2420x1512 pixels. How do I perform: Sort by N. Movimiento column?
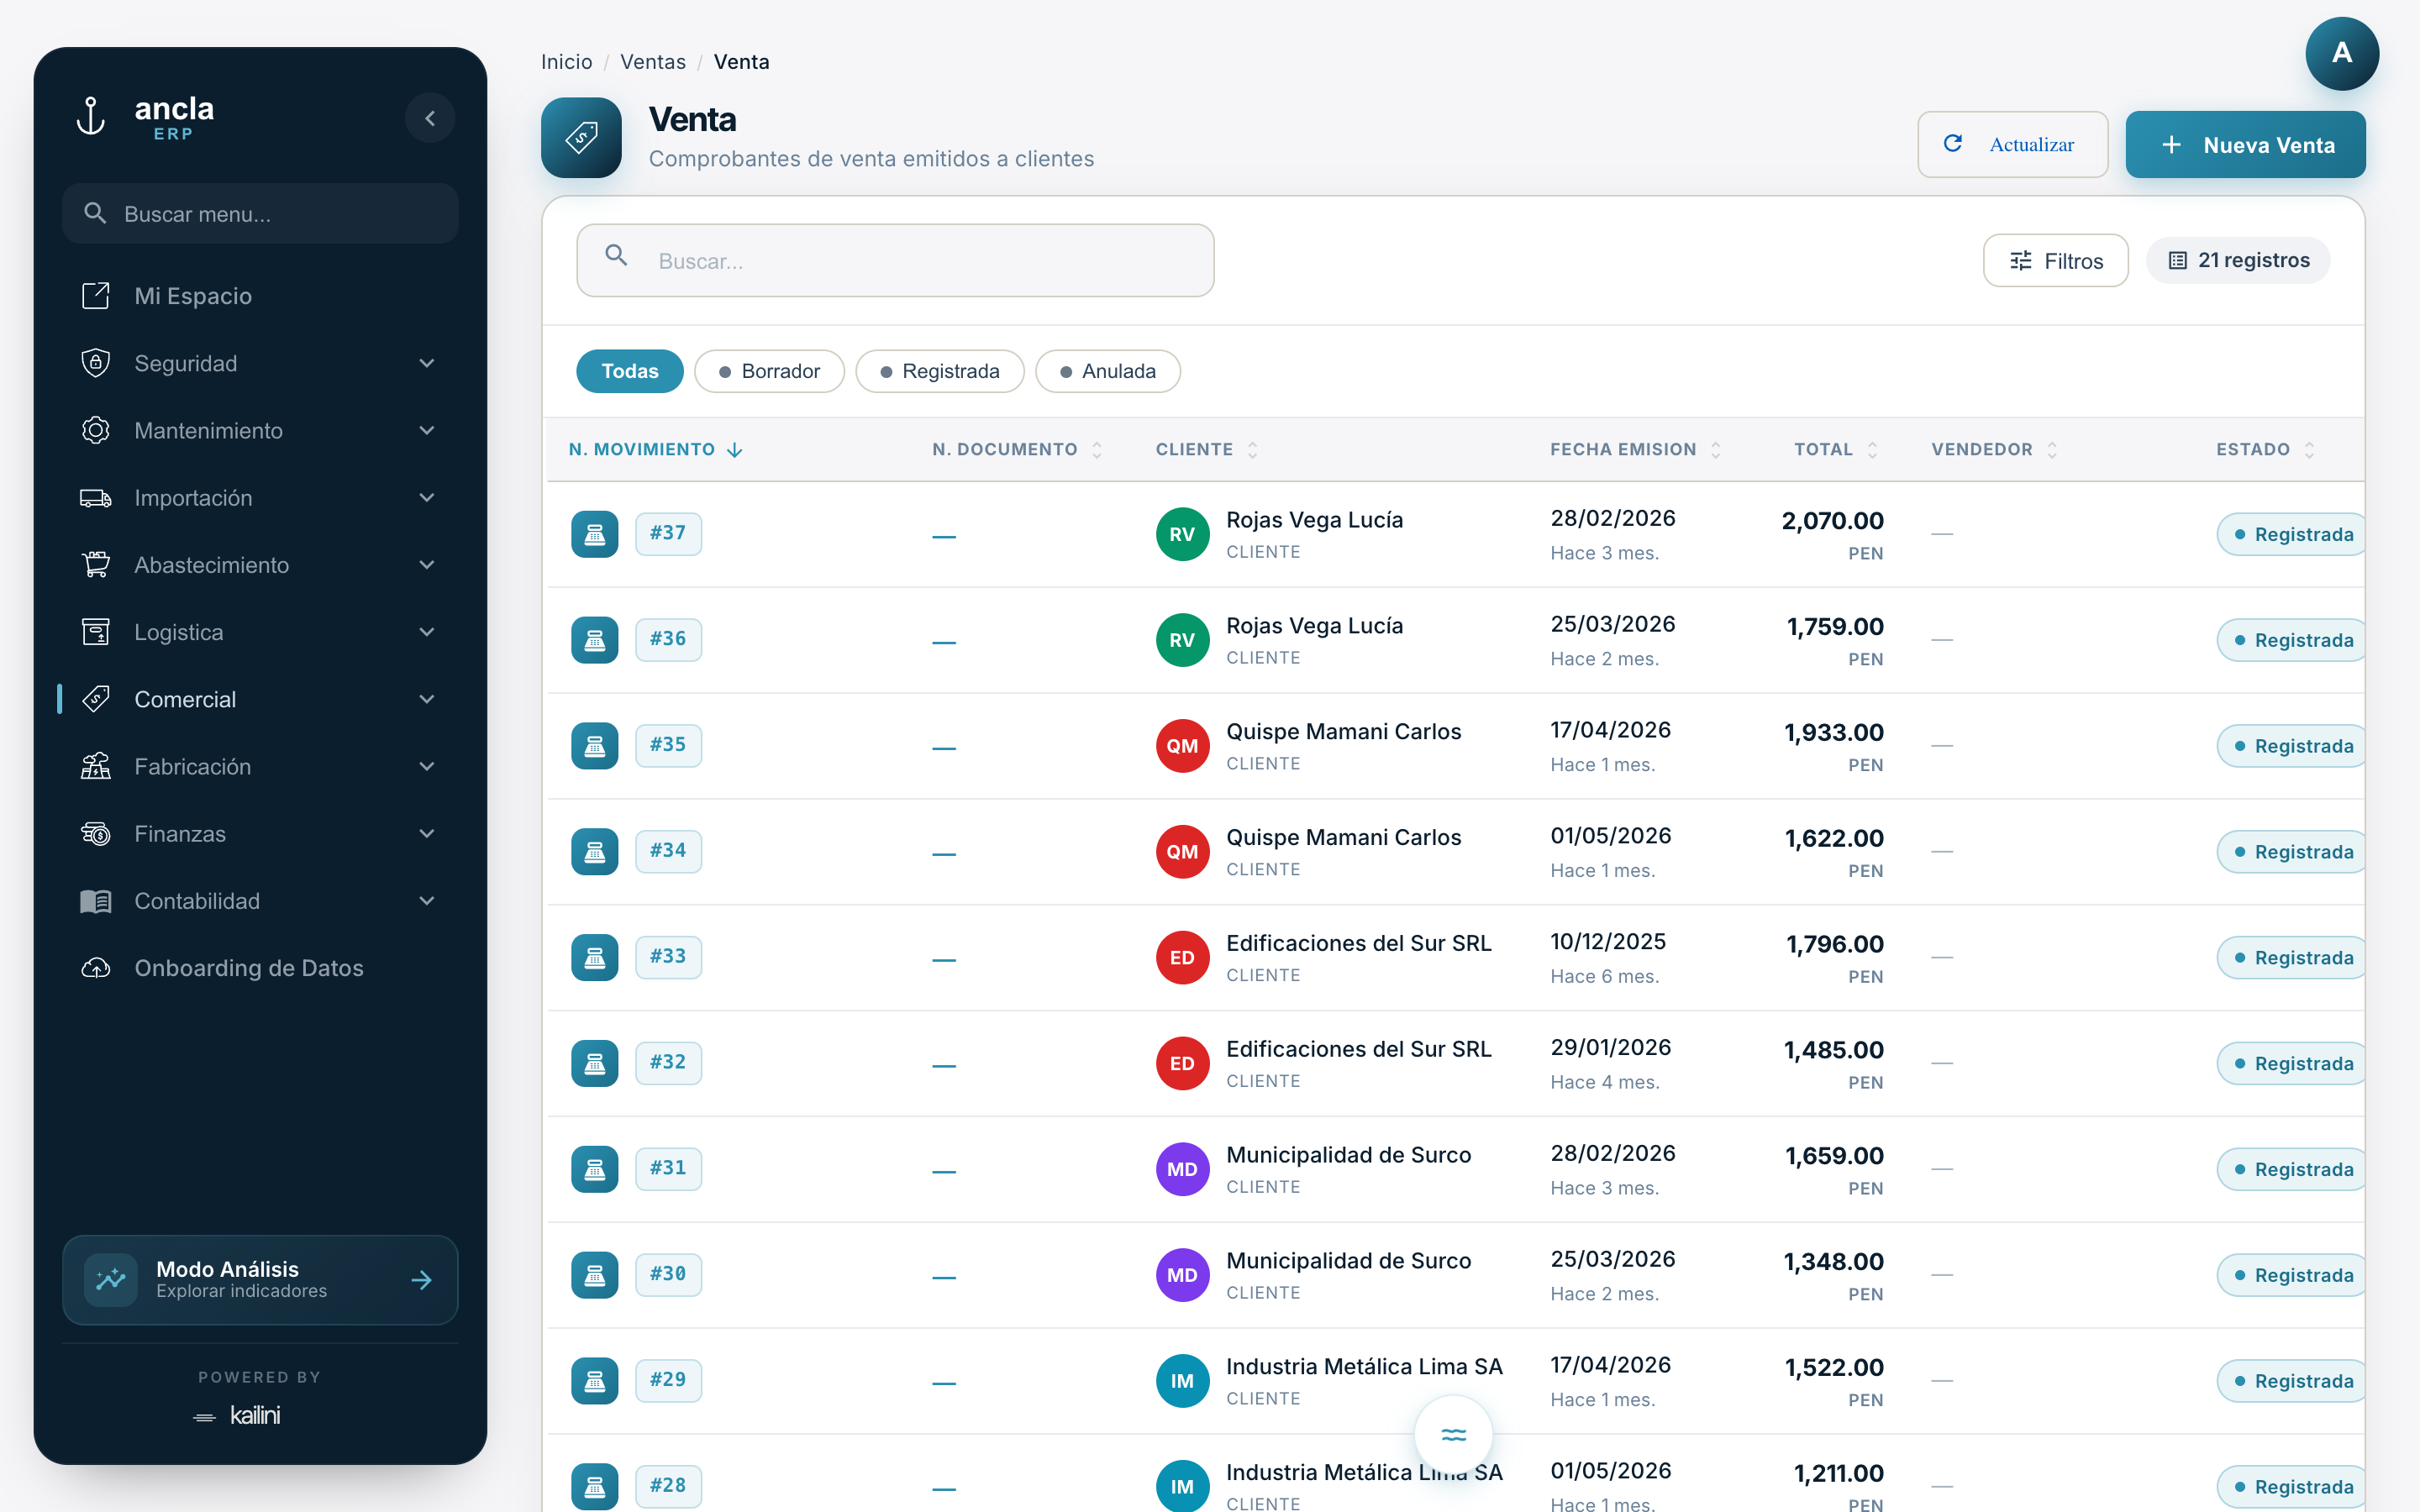(655, 449)
